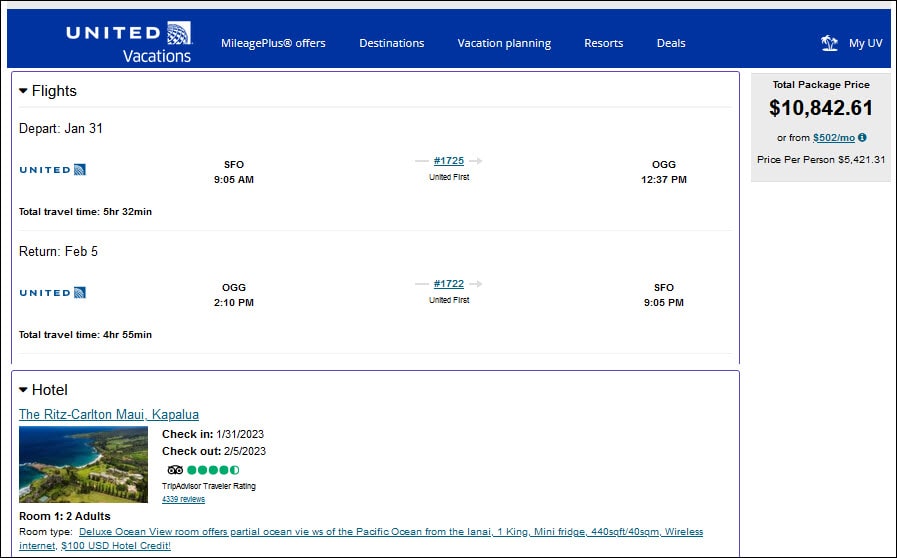Image resolution: width=897 pixels, height=558 pixels.
Task: Click Total travel time: 5hr 32min
Action: pyautogui.click(x=85, y=212)
